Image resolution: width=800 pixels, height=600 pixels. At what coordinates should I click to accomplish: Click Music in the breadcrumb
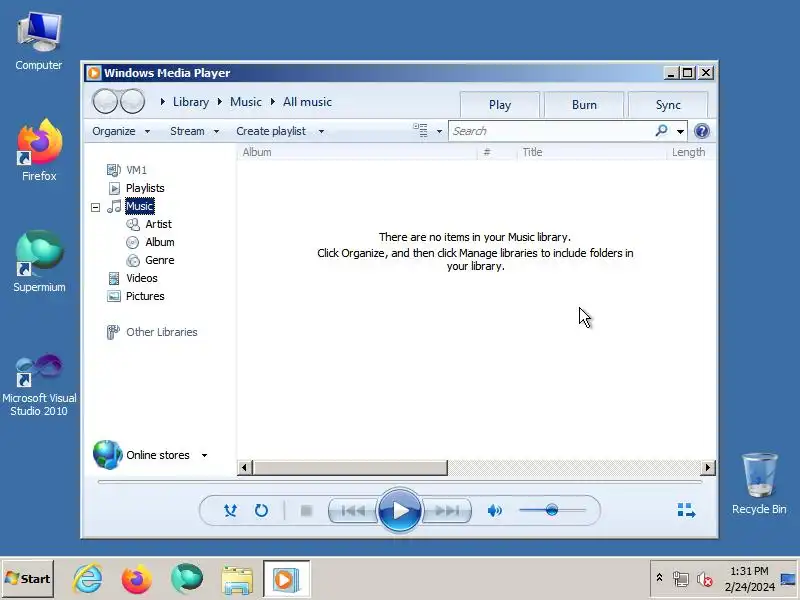point(246,102)
